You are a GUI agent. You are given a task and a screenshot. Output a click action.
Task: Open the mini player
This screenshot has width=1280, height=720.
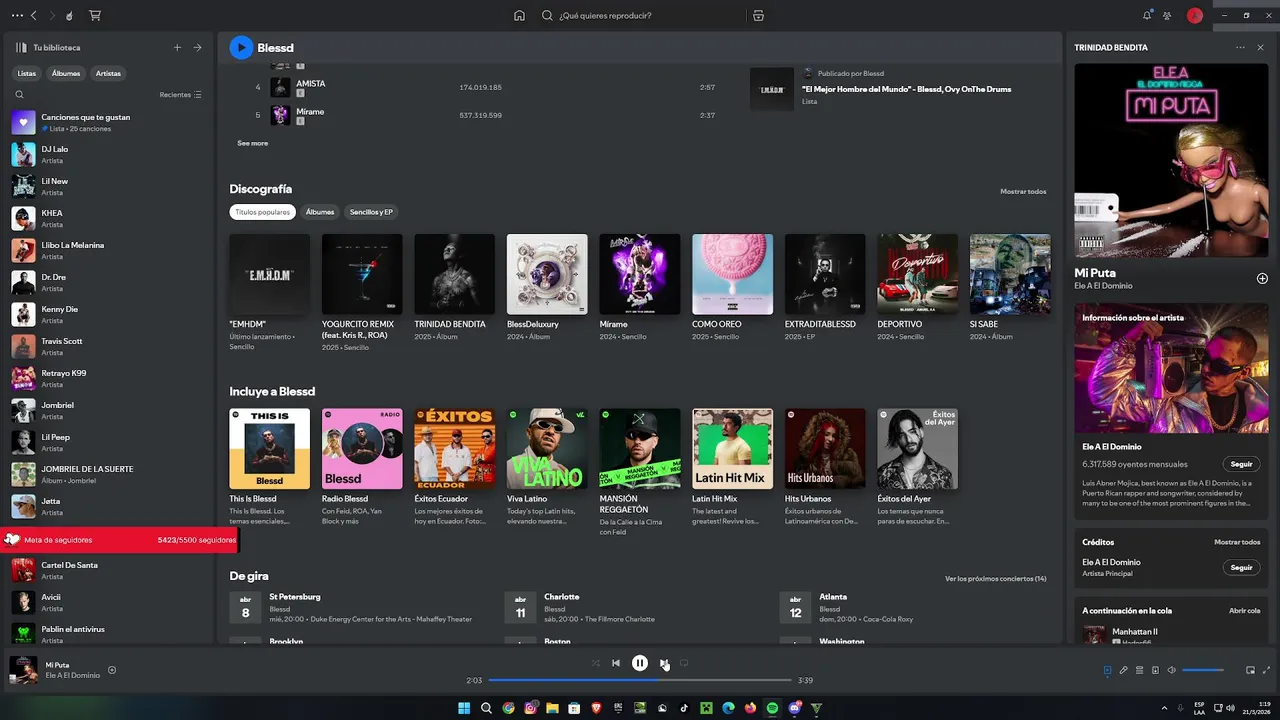pyautogui.click(x=1250, y=670)
